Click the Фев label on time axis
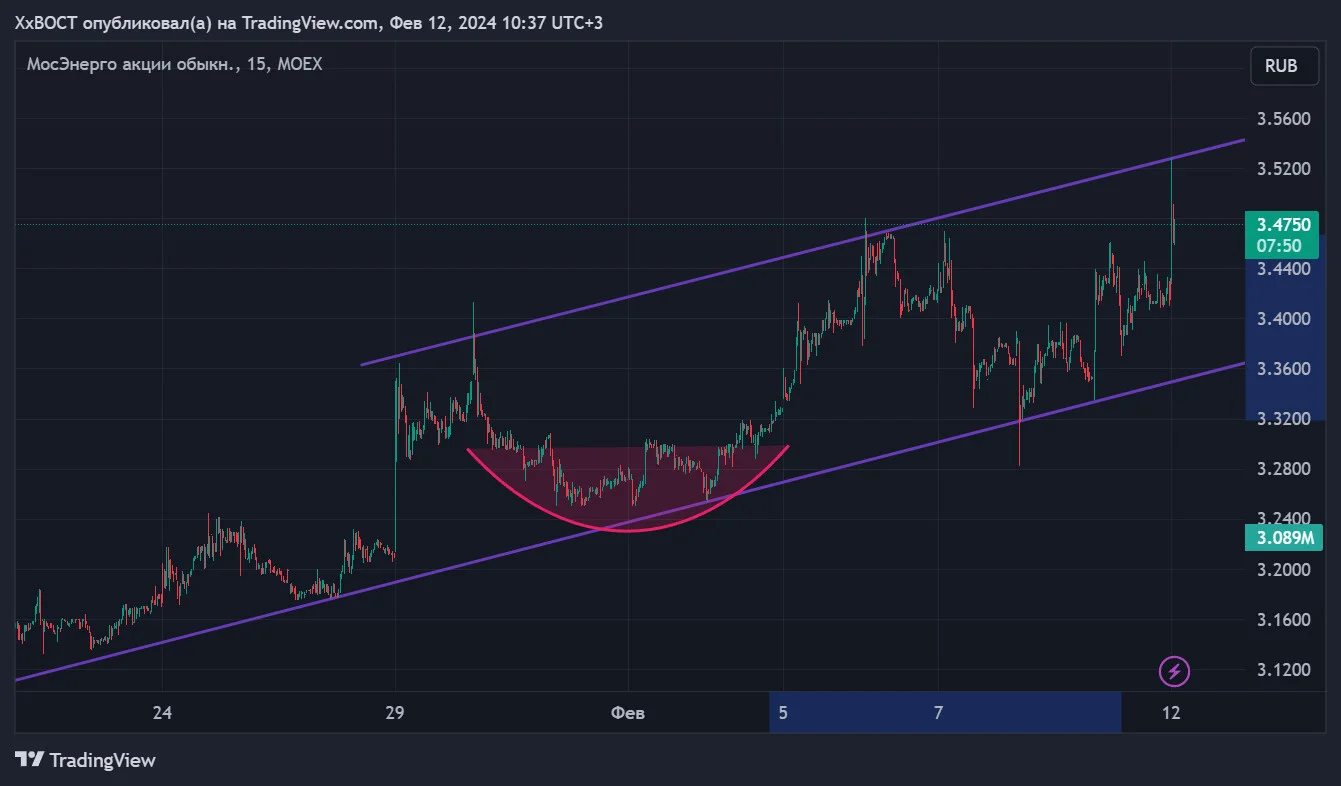1341x786 pixels. click(x=627, y=713)
